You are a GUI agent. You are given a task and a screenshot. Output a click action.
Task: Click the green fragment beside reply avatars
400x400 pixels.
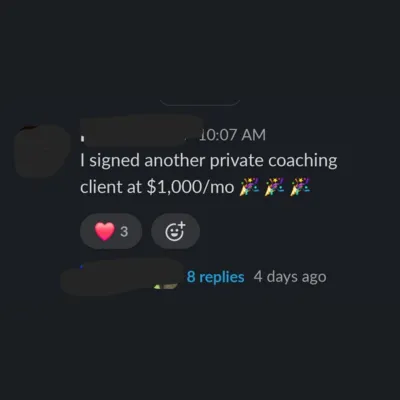(x=158, y=286)
